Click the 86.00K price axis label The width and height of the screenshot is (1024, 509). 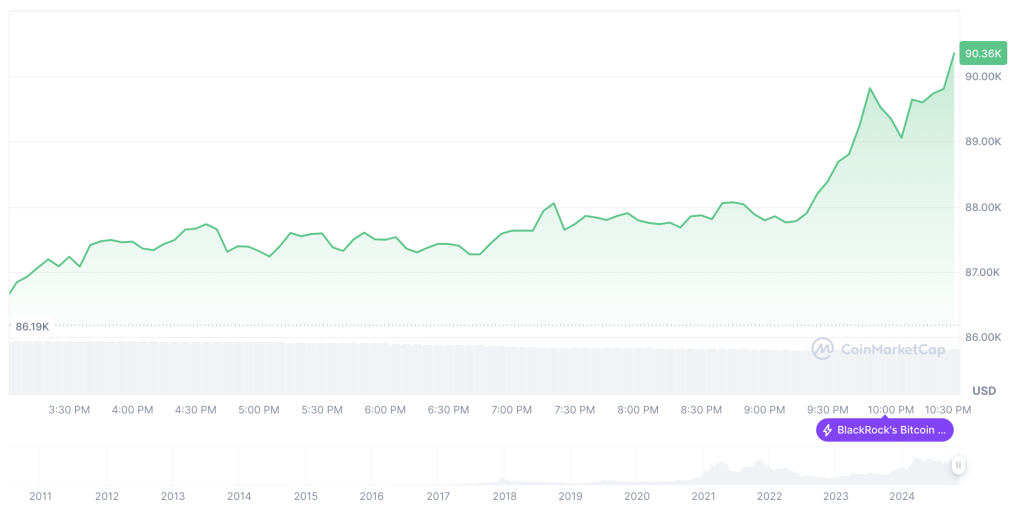click(985, 338)
